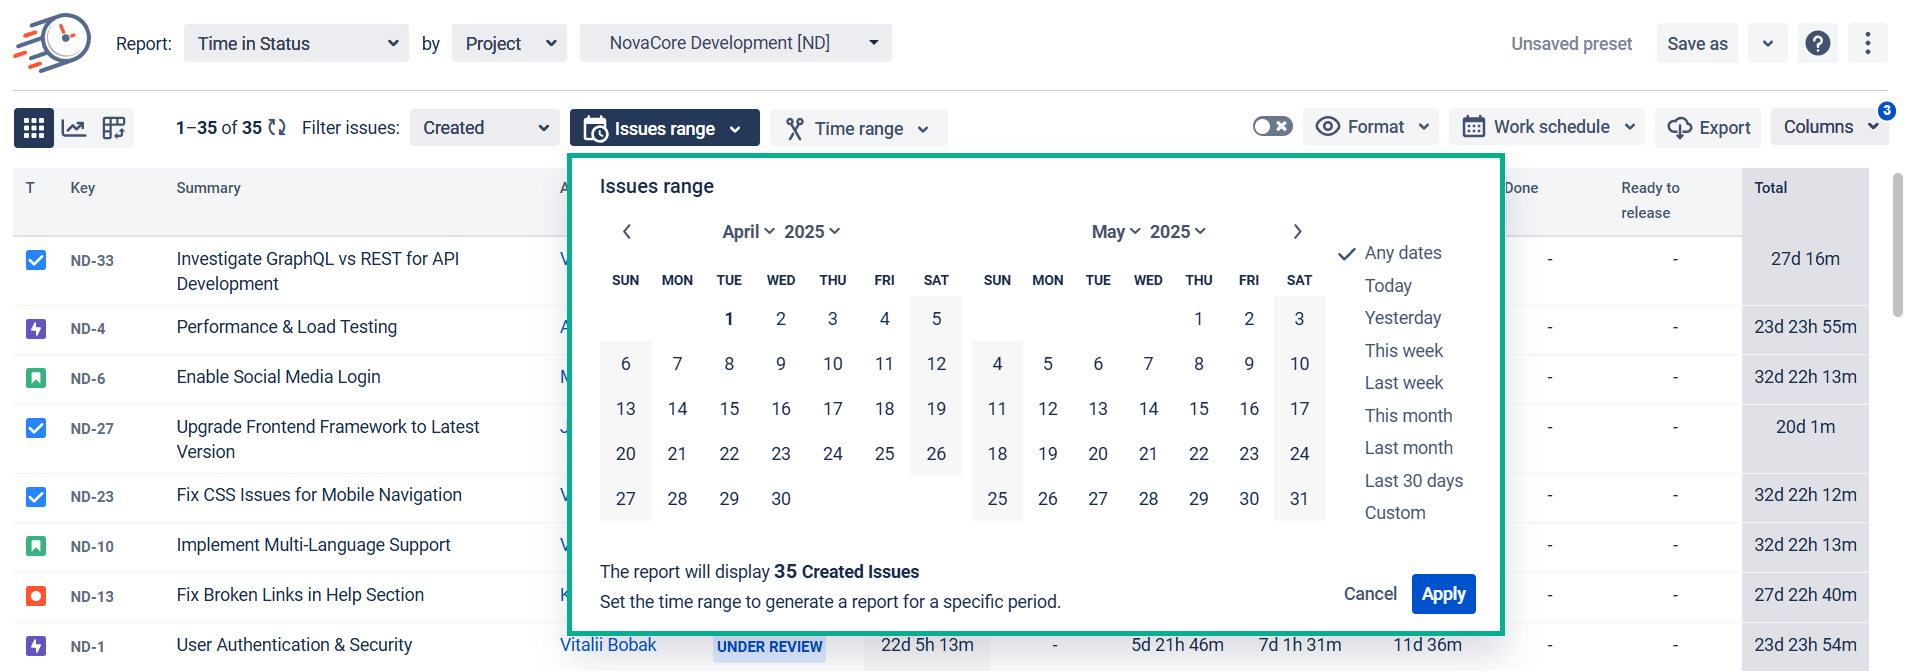Open the pivot table view icon
Viewport: 1907px width, 671px height.
point(114,128)
